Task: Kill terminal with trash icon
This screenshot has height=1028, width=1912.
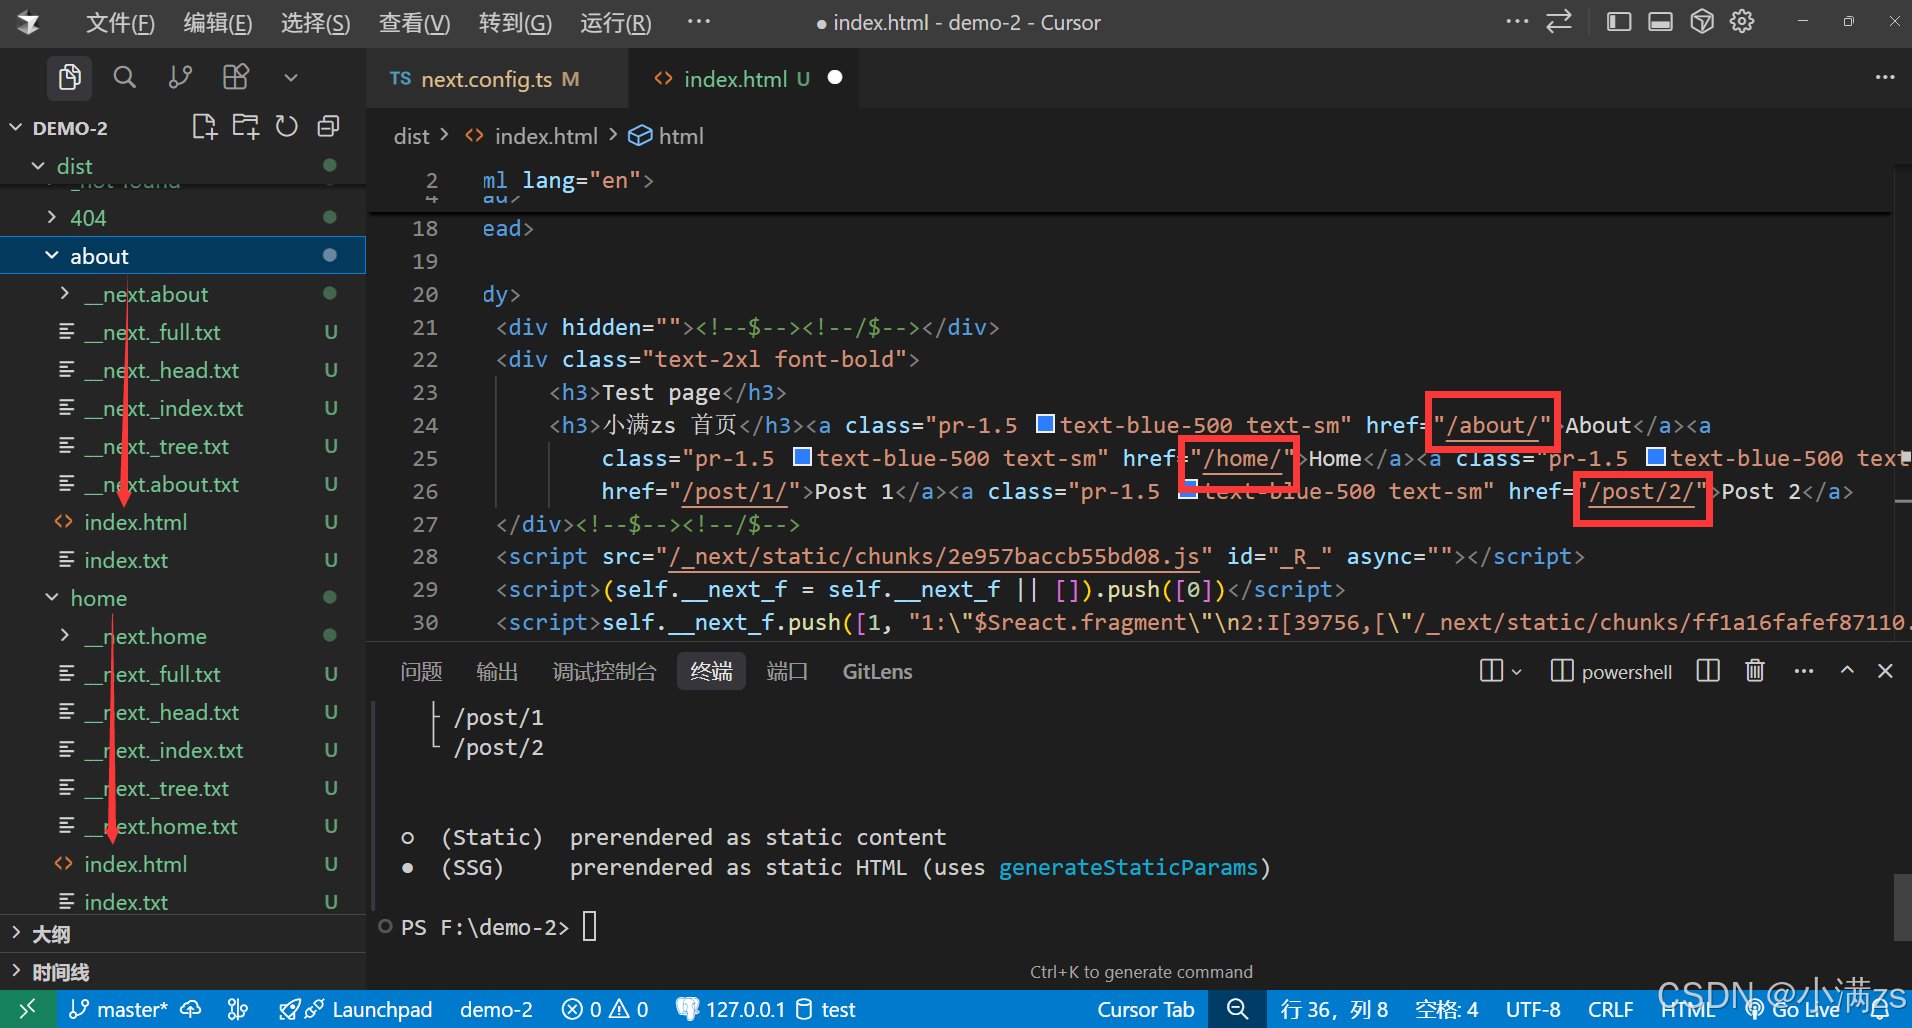Action: (x=1755, y=671)
